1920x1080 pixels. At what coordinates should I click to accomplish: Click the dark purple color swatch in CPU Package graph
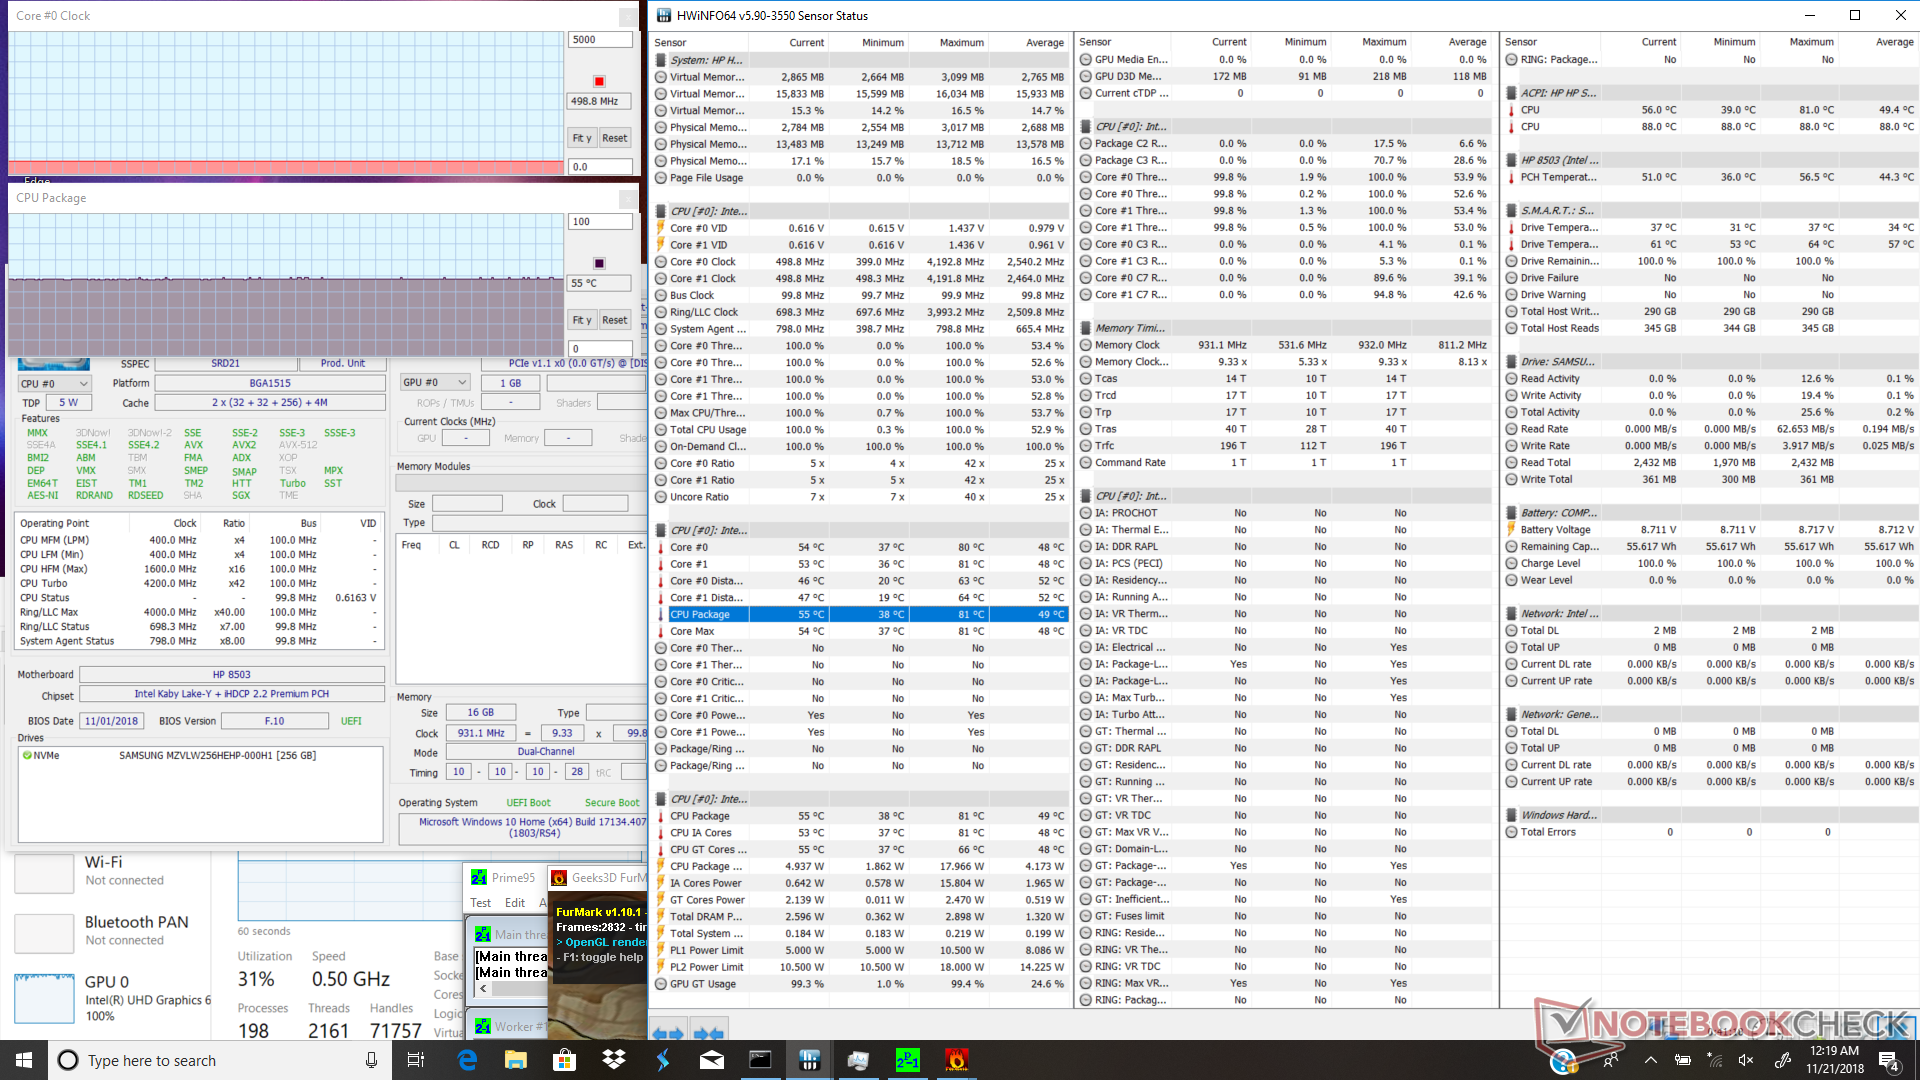pos(599,263)
